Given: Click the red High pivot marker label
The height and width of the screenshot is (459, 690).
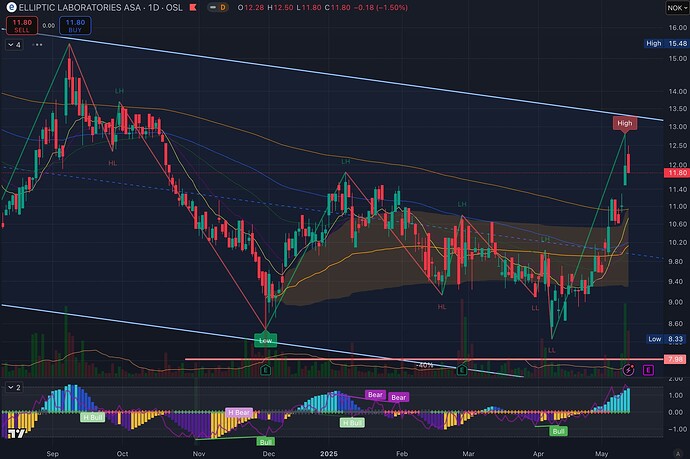Looking at the screenshot, I should (625, 123).
